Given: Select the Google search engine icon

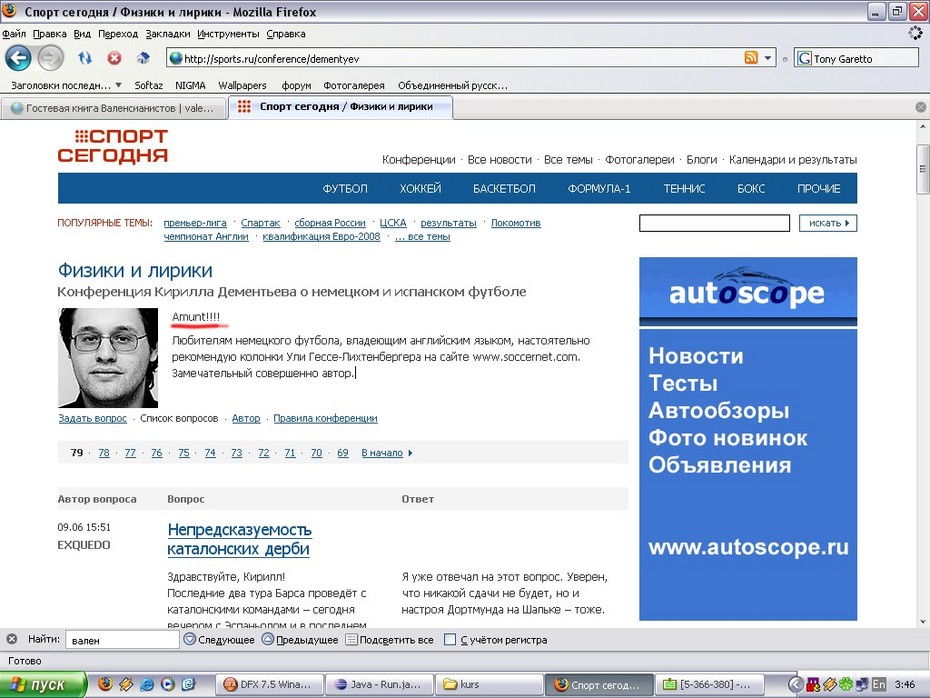Looking at the screenshot, I should [804, 58].
